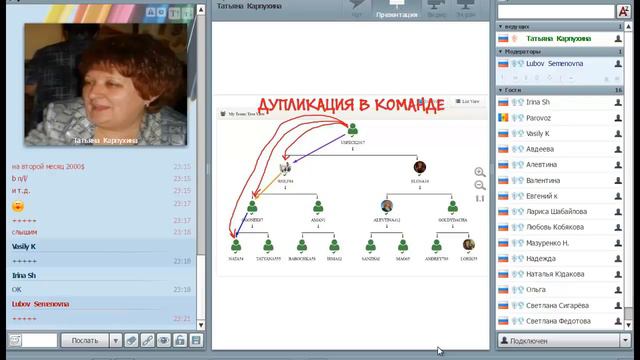
Task: Collapse the Модераторы section
Action: 501,52
